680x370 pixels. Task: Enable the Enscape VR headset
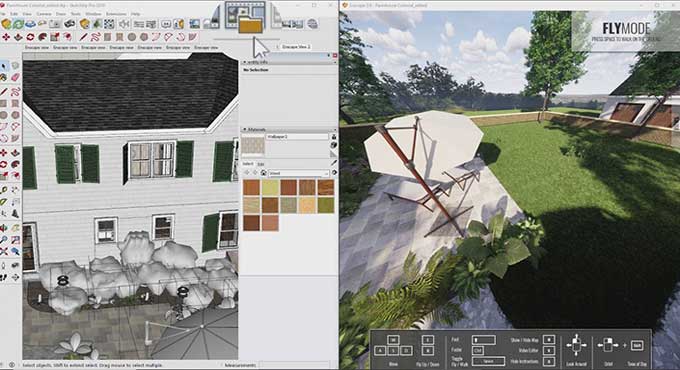(69, 24)
